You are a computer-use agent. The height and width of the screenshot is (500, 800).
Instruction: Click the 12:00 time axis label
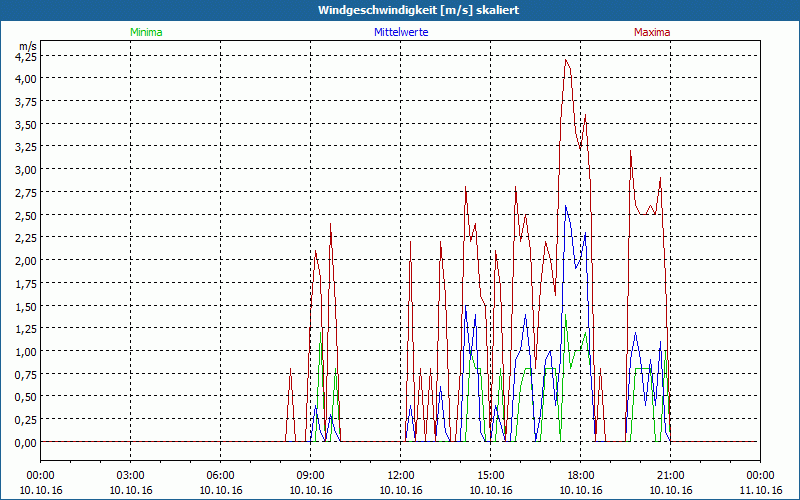(x=401, y=476)
